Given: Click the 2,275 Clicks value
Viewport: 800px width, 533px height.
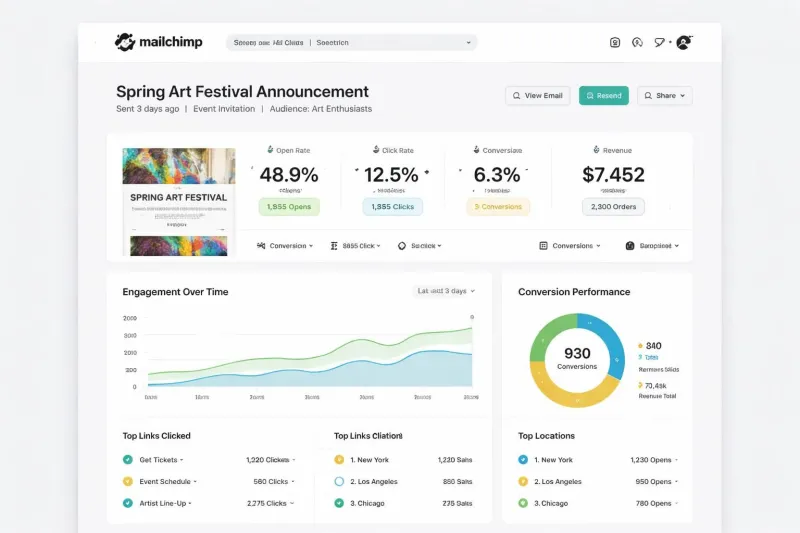Looking at the screenshot, I should click(266, 503).
